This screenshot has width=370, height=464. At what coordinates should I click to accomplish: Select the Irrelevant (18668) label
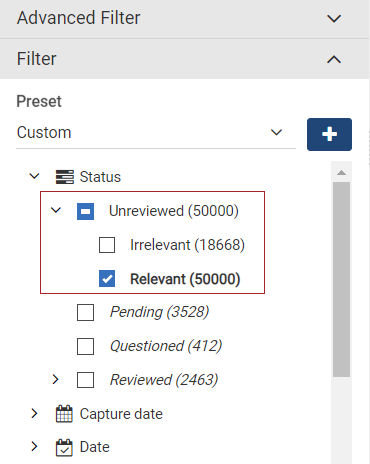coord(187,245)
